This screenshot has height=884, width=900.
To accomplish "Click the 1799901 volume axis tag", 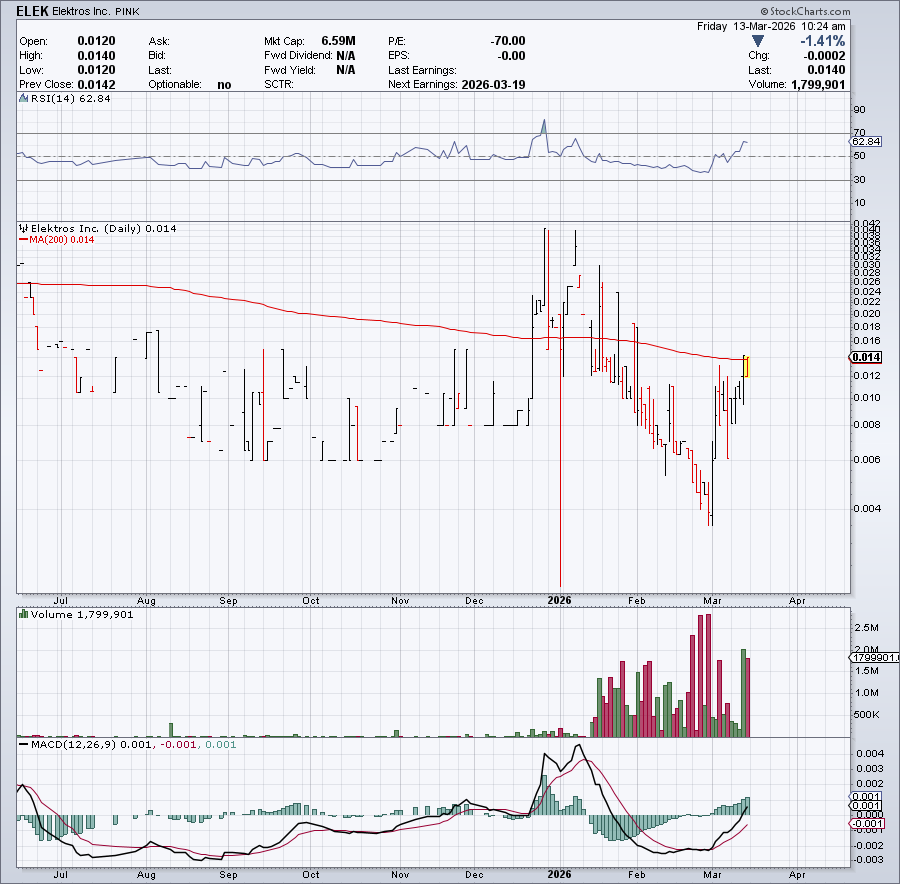I will tap(874, 657).
